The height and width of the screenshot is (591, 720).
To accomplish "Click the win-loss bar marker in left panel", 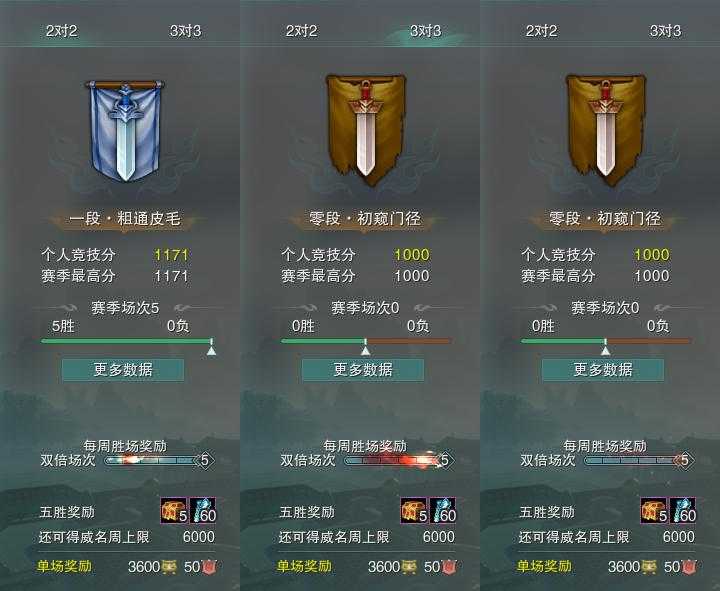I will [211, 348].
